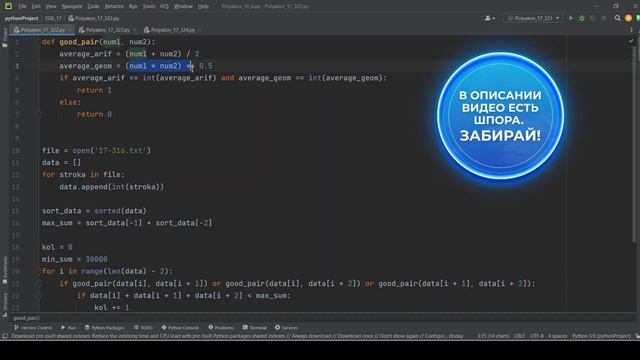Click the '17-316.txt' filename string
This screenshot has width=640, height=360.
120,151
